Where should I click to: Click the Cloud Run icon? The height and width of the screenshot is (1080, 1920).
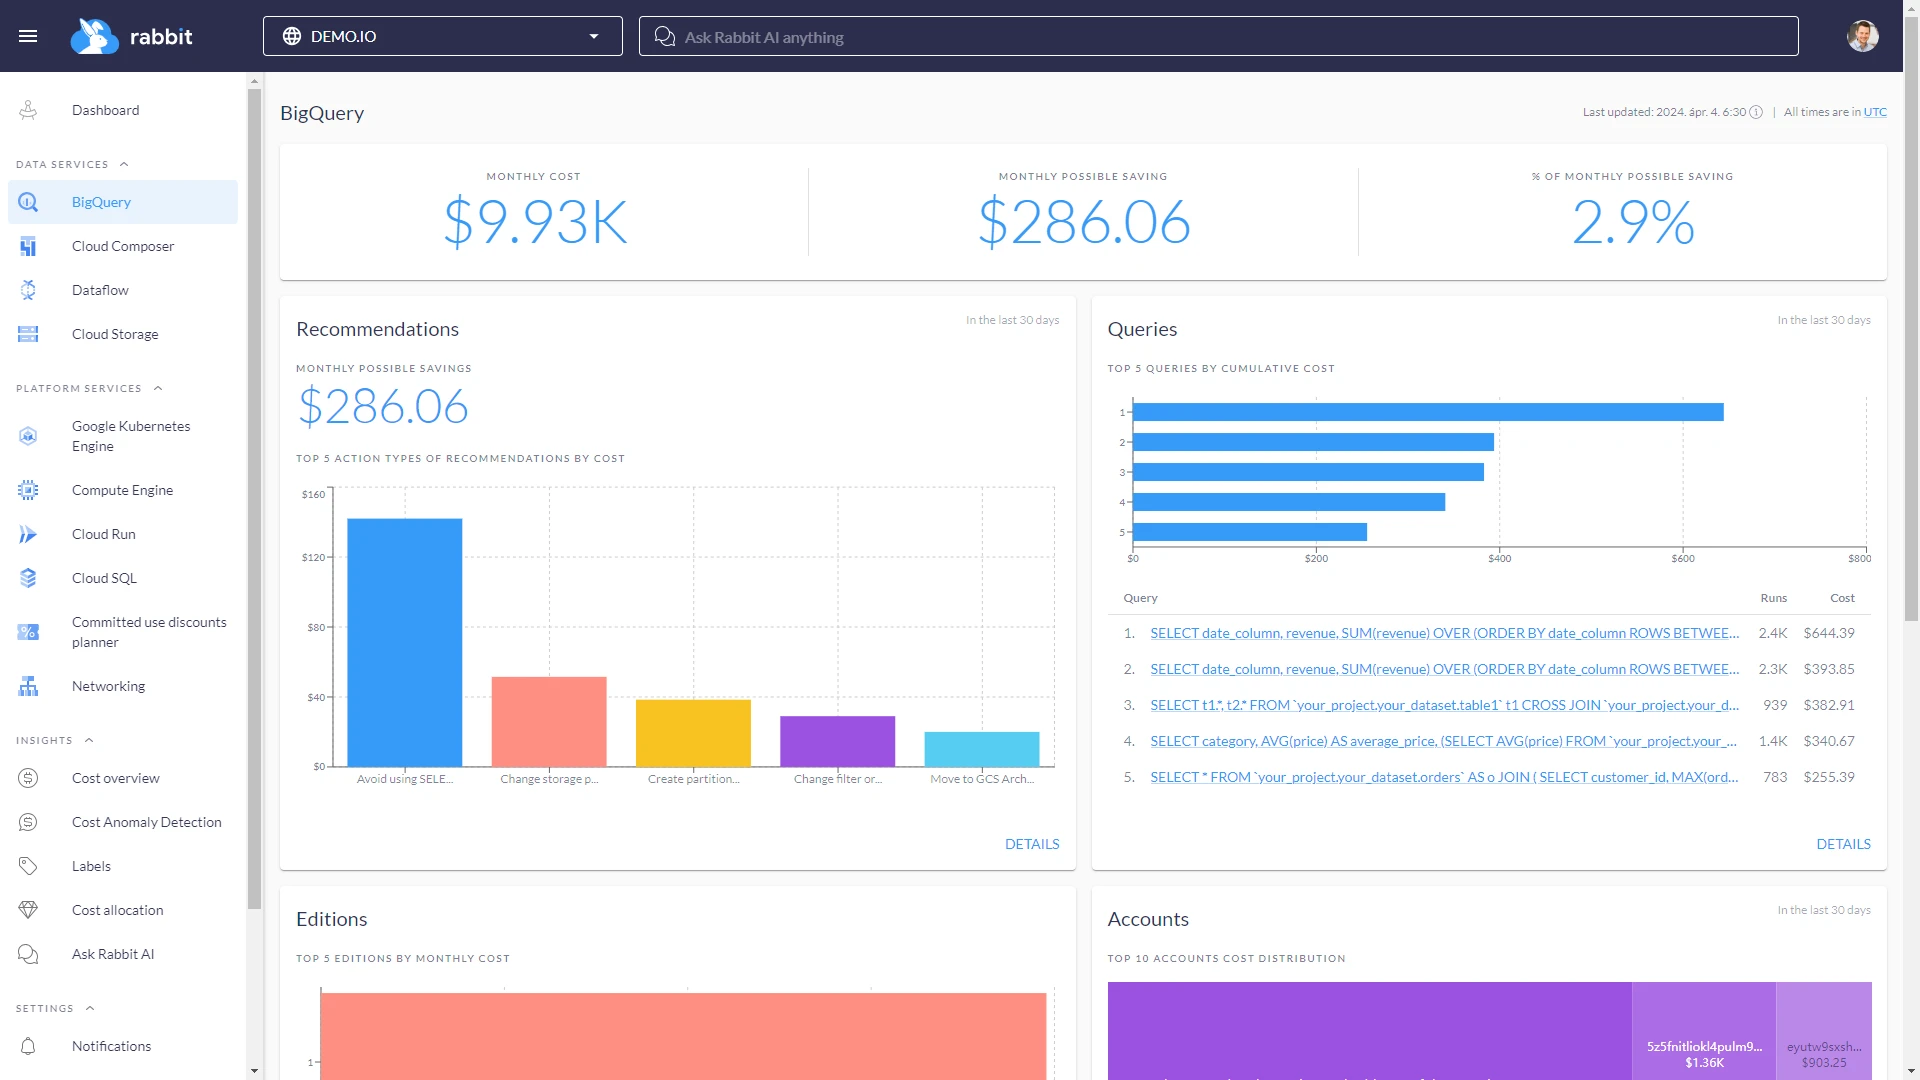28,534
